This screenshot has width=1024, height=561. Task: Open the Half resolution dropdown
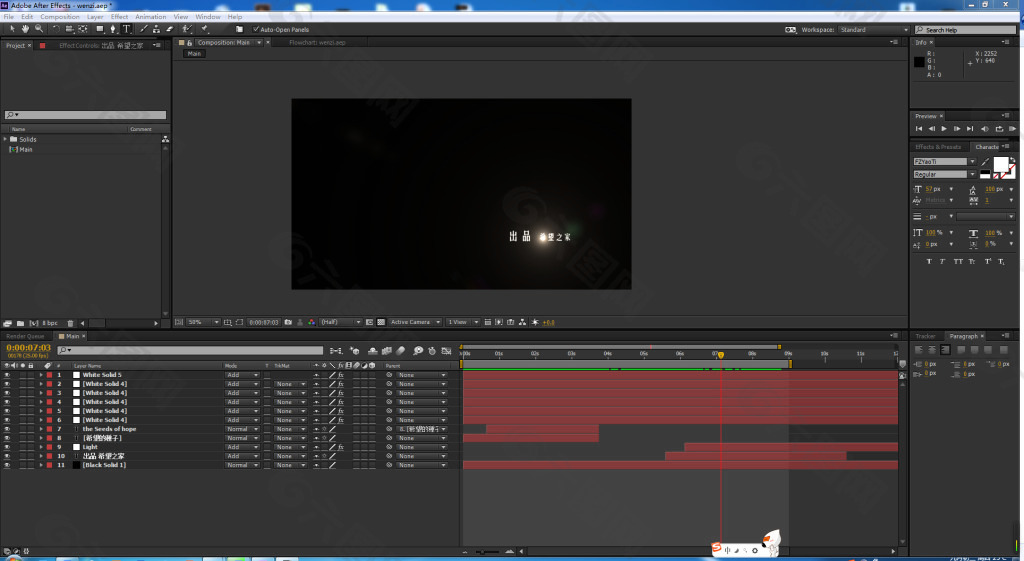click(x=340, y=322)
